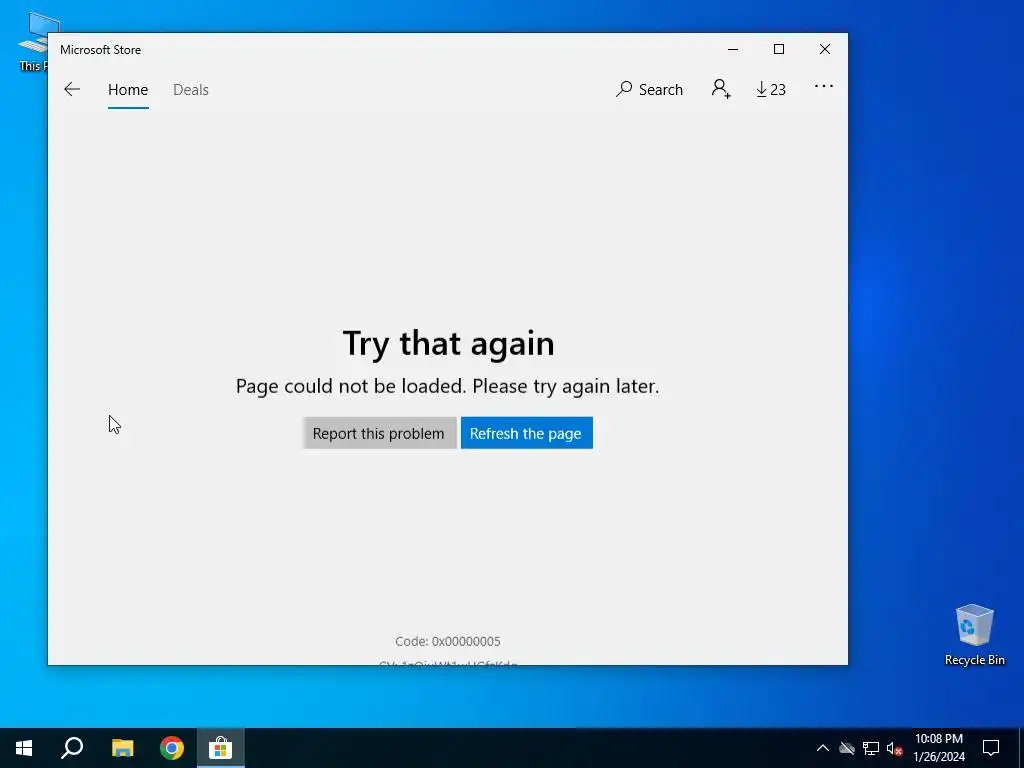Image resolution: width=1024 pixels, height=768 pixels.
Task: Launch Google Chrome from the taskbar
Action: pyautogui.click(x=172, y=748)
